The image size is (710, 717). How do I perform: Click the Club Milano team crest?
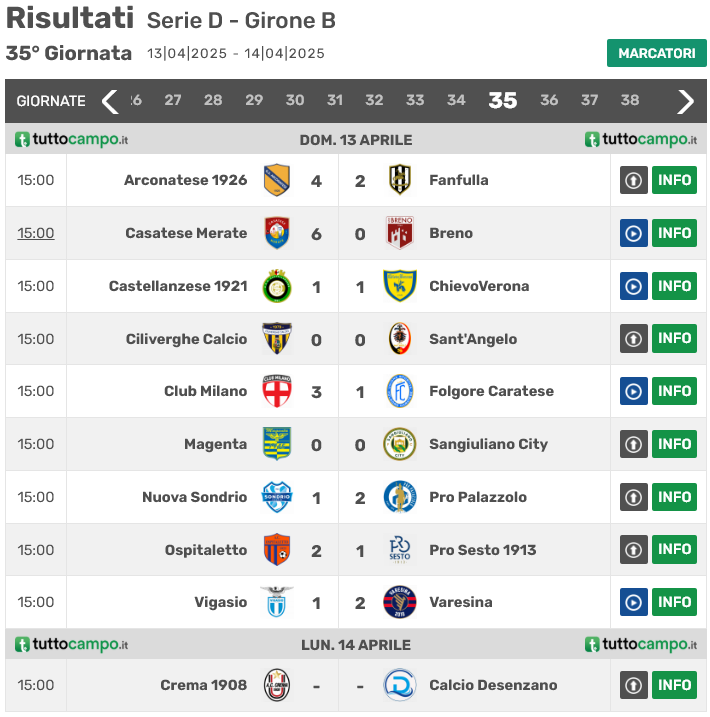pyautogui.click(x=276, y=391)
